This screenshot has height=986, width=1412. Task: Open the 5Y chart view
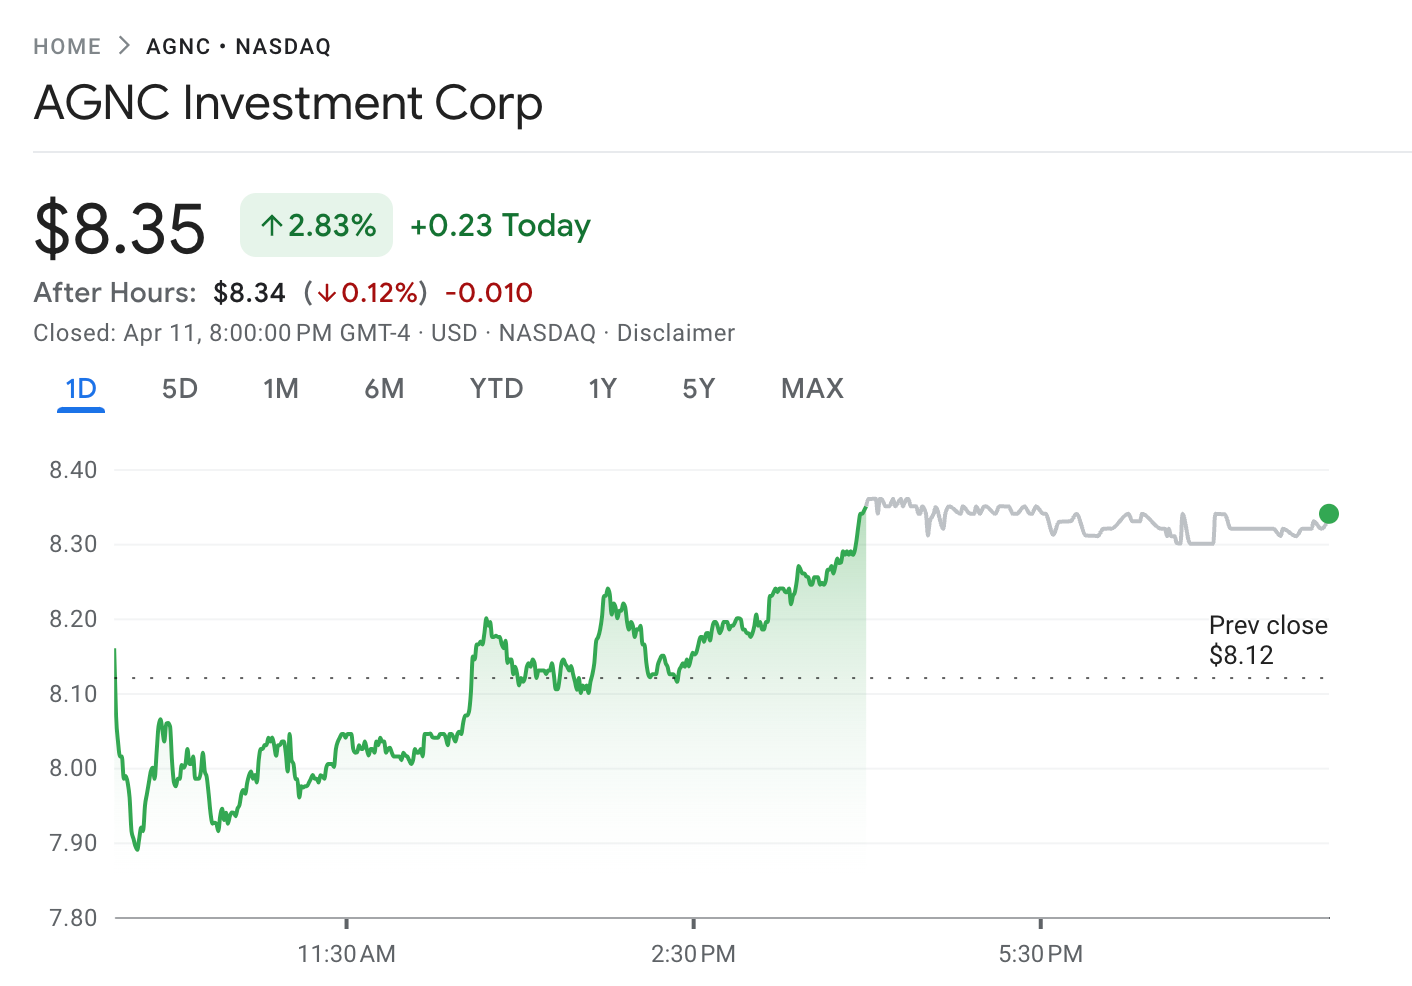coord(699,388)
